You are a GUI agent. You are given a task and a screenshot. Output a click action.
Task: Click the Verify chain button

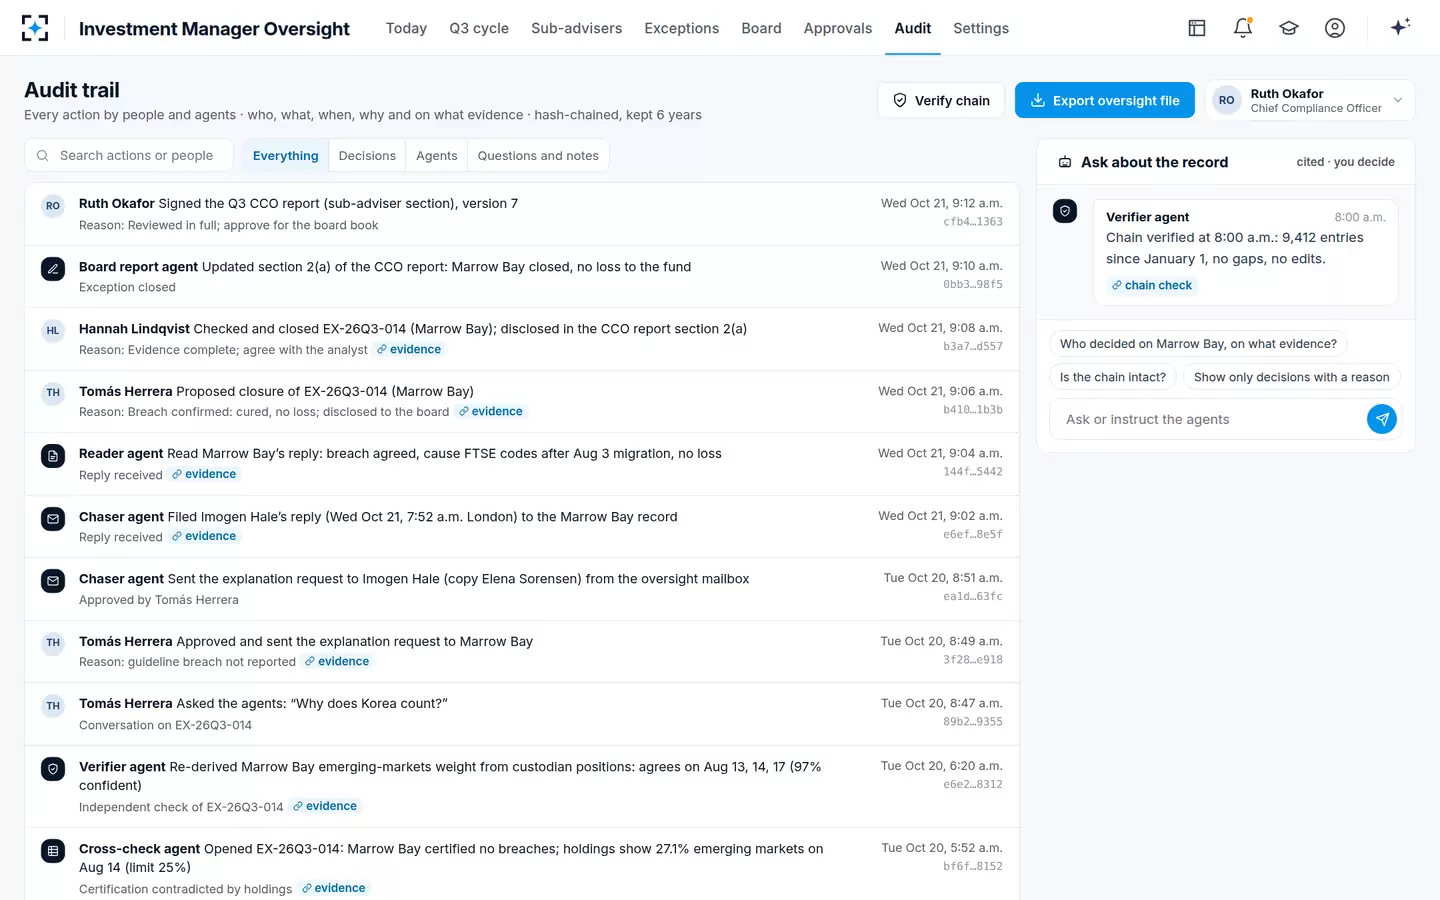tap(941, 100)
